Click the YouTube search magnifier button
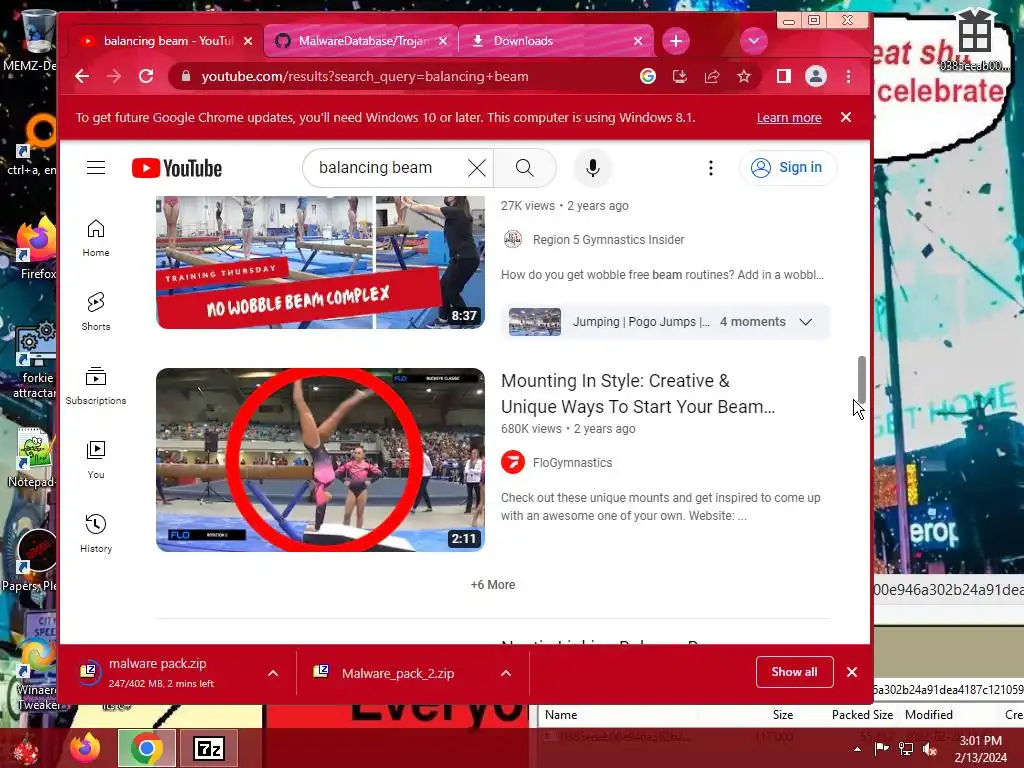The width and height of the screenshot is (1024, 768). pyautogui.click(x=524, y=168)
